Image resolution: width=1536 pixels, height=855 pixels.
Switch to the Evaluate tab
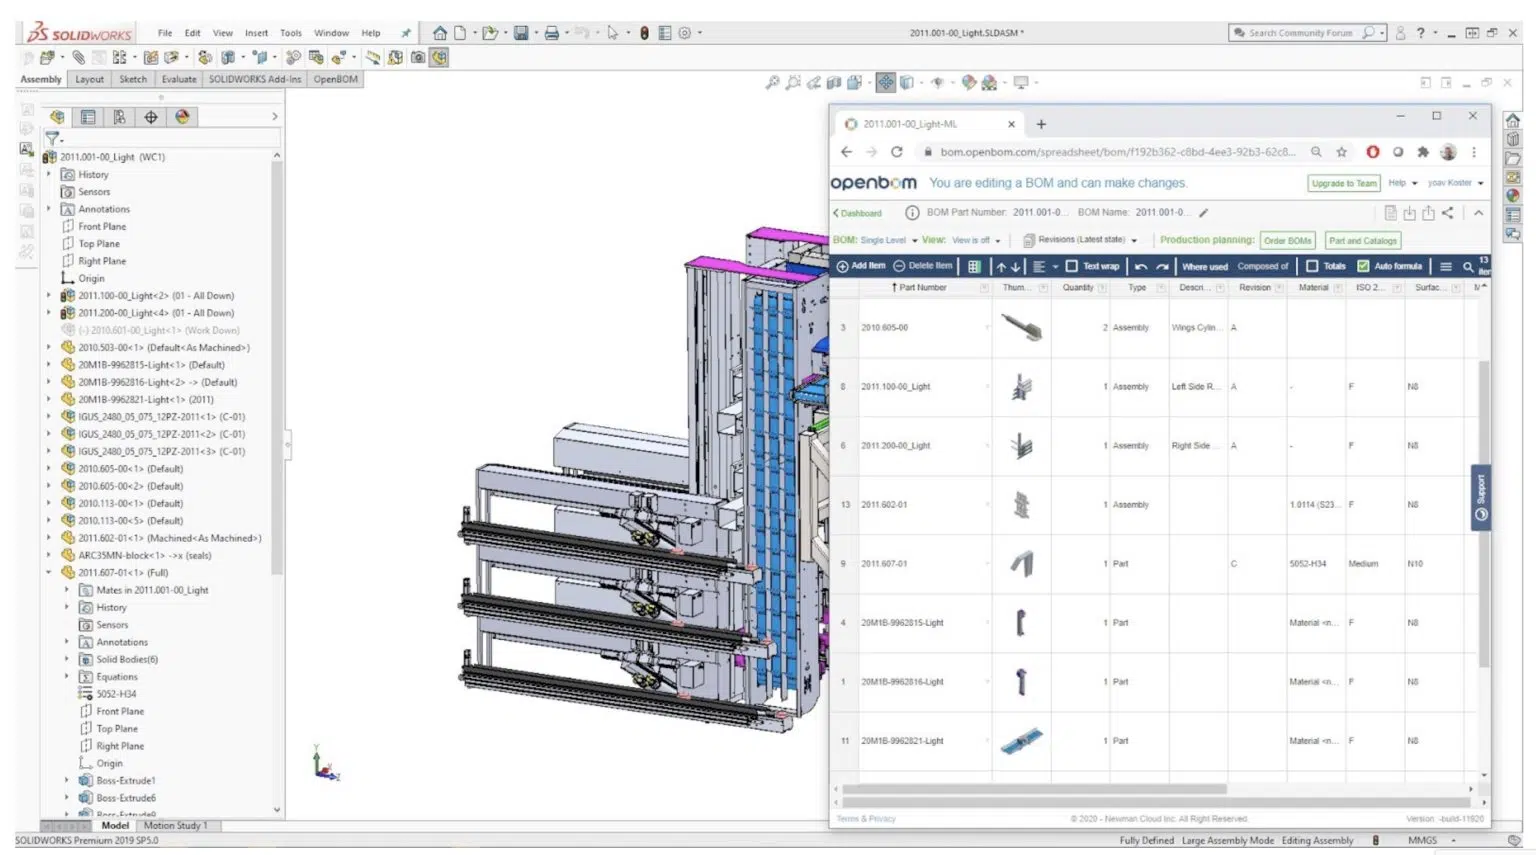[179, 79]
